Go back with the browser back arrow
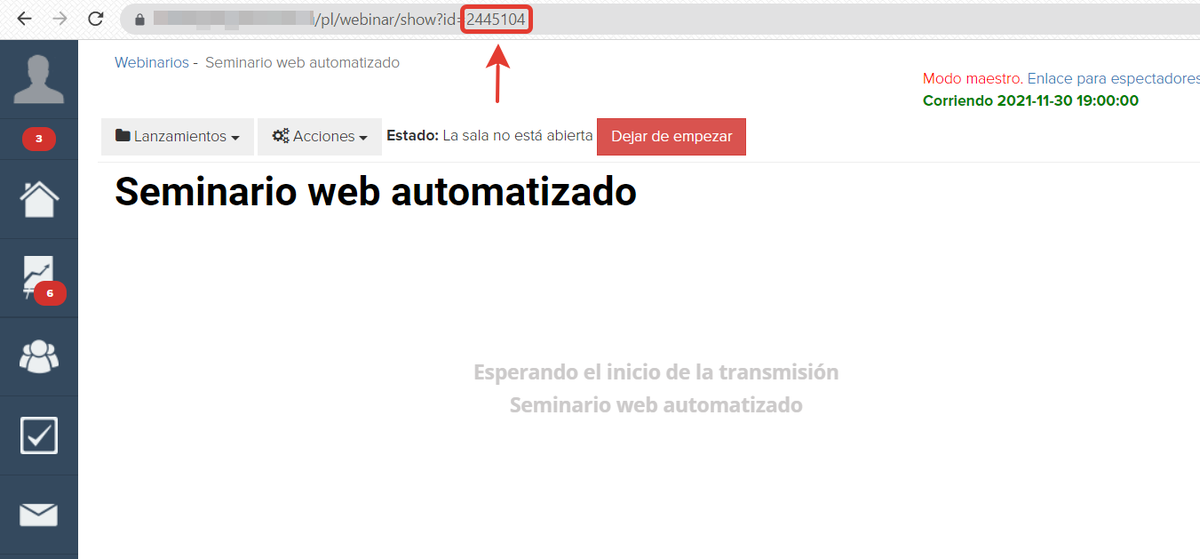 coord(25,19)
